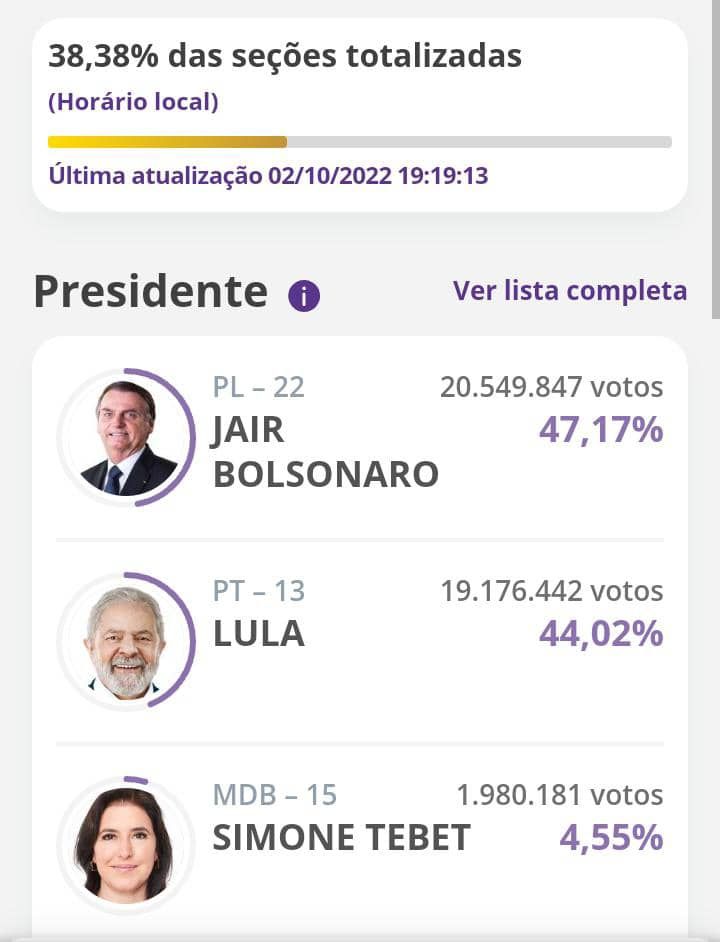
Task: Click the 19.176.442 votos count
Action: click(x=551, y=591)
